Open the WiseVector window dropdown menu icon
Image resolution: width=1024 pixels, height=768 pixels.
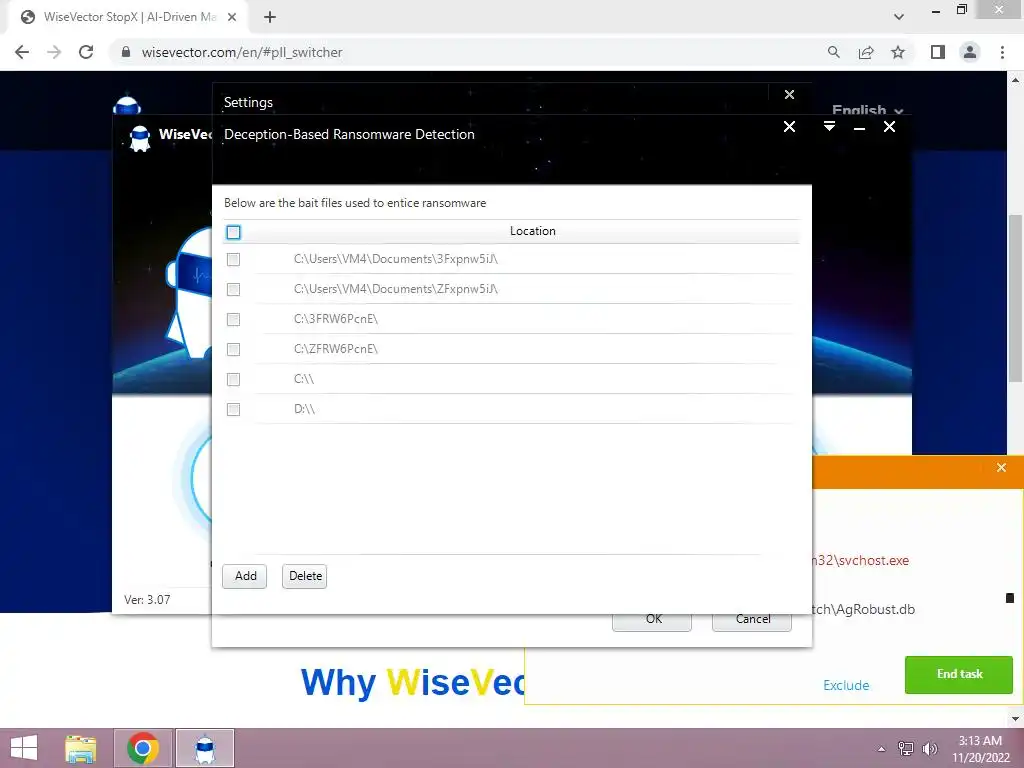(x=829, y=126)
